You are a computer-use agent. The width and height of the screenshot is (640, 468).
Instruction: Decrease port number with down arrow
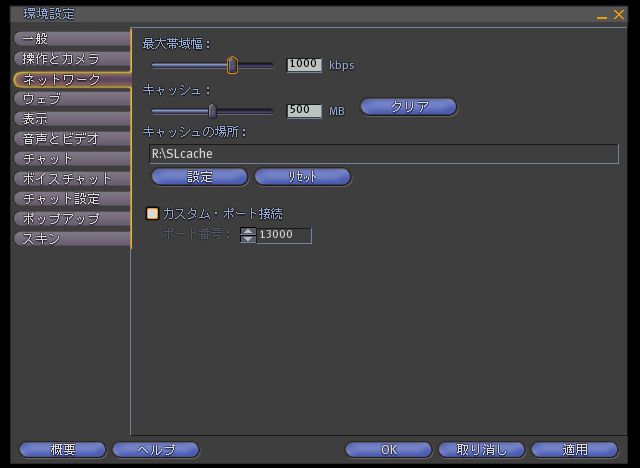(x=248, y=239)
